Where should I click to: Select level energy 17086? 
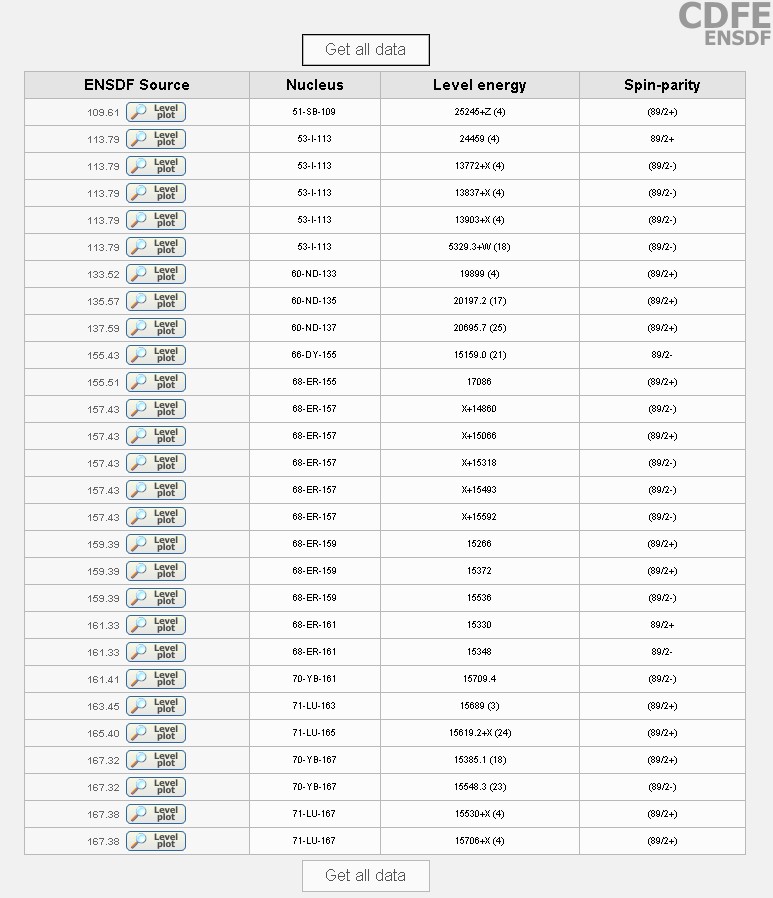click(479, 381)
